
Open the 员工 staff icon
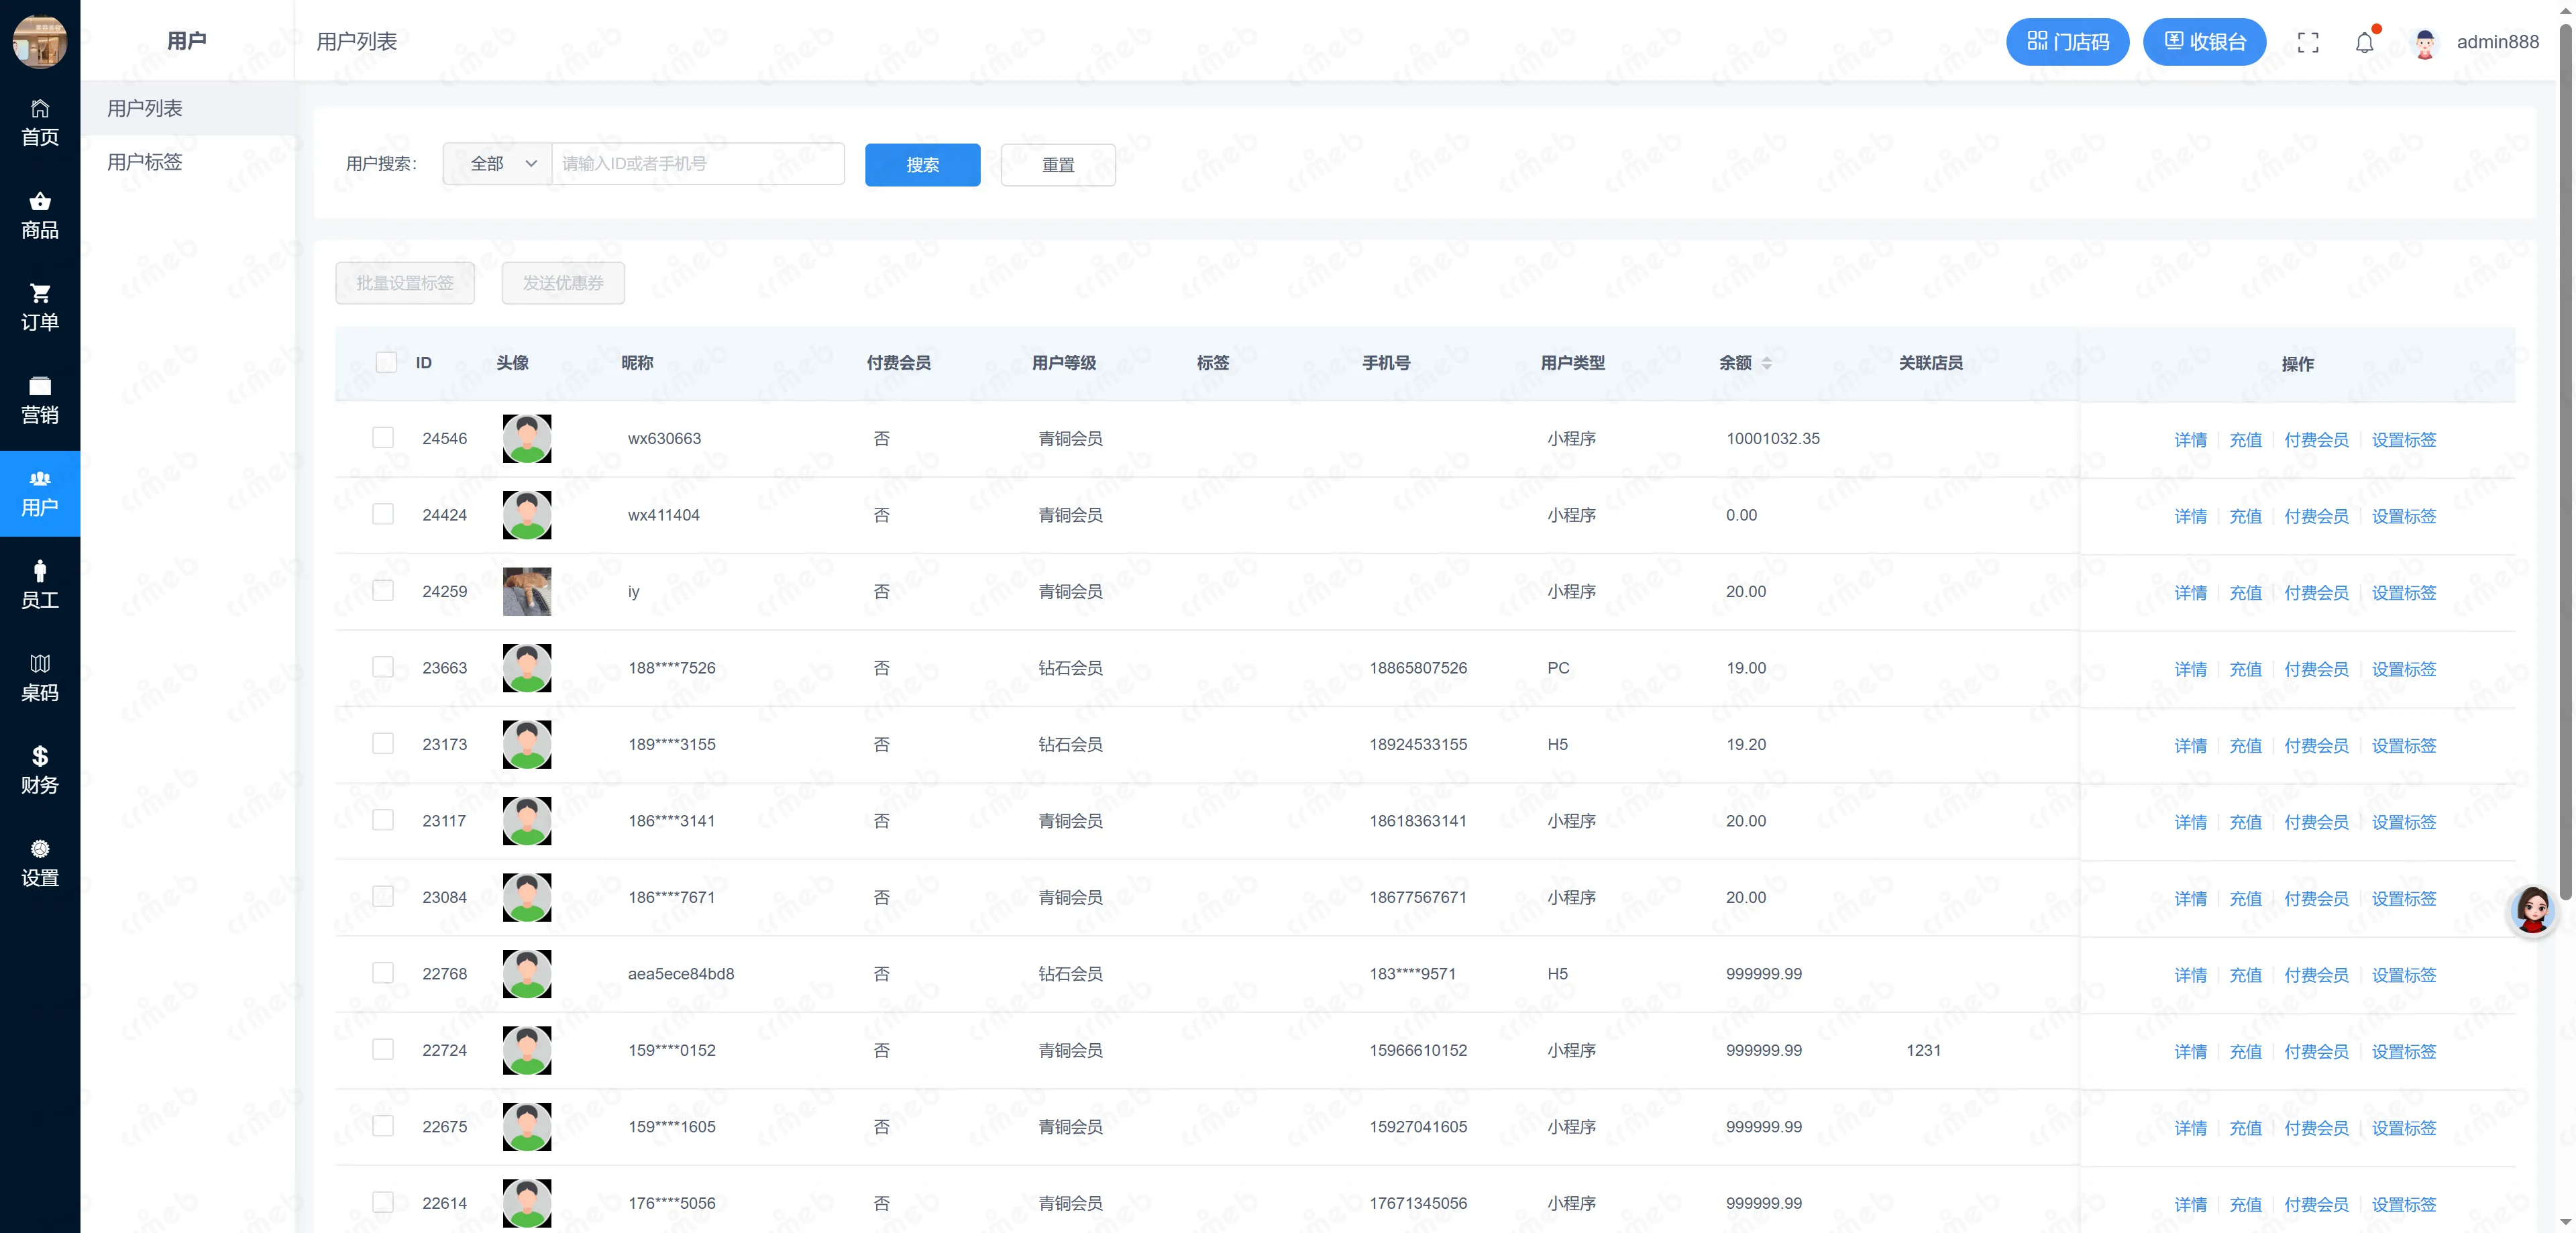[x=40, y=585]
